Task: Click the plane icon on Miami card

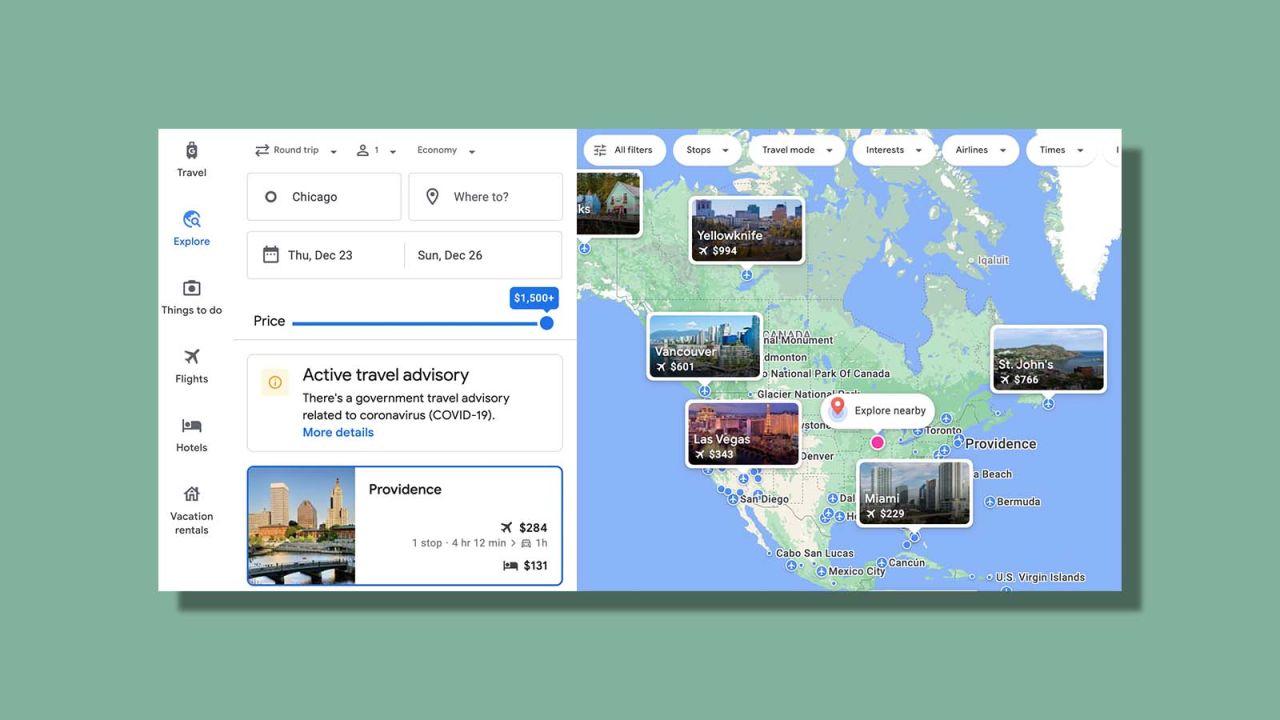Action: click(870, 514)
